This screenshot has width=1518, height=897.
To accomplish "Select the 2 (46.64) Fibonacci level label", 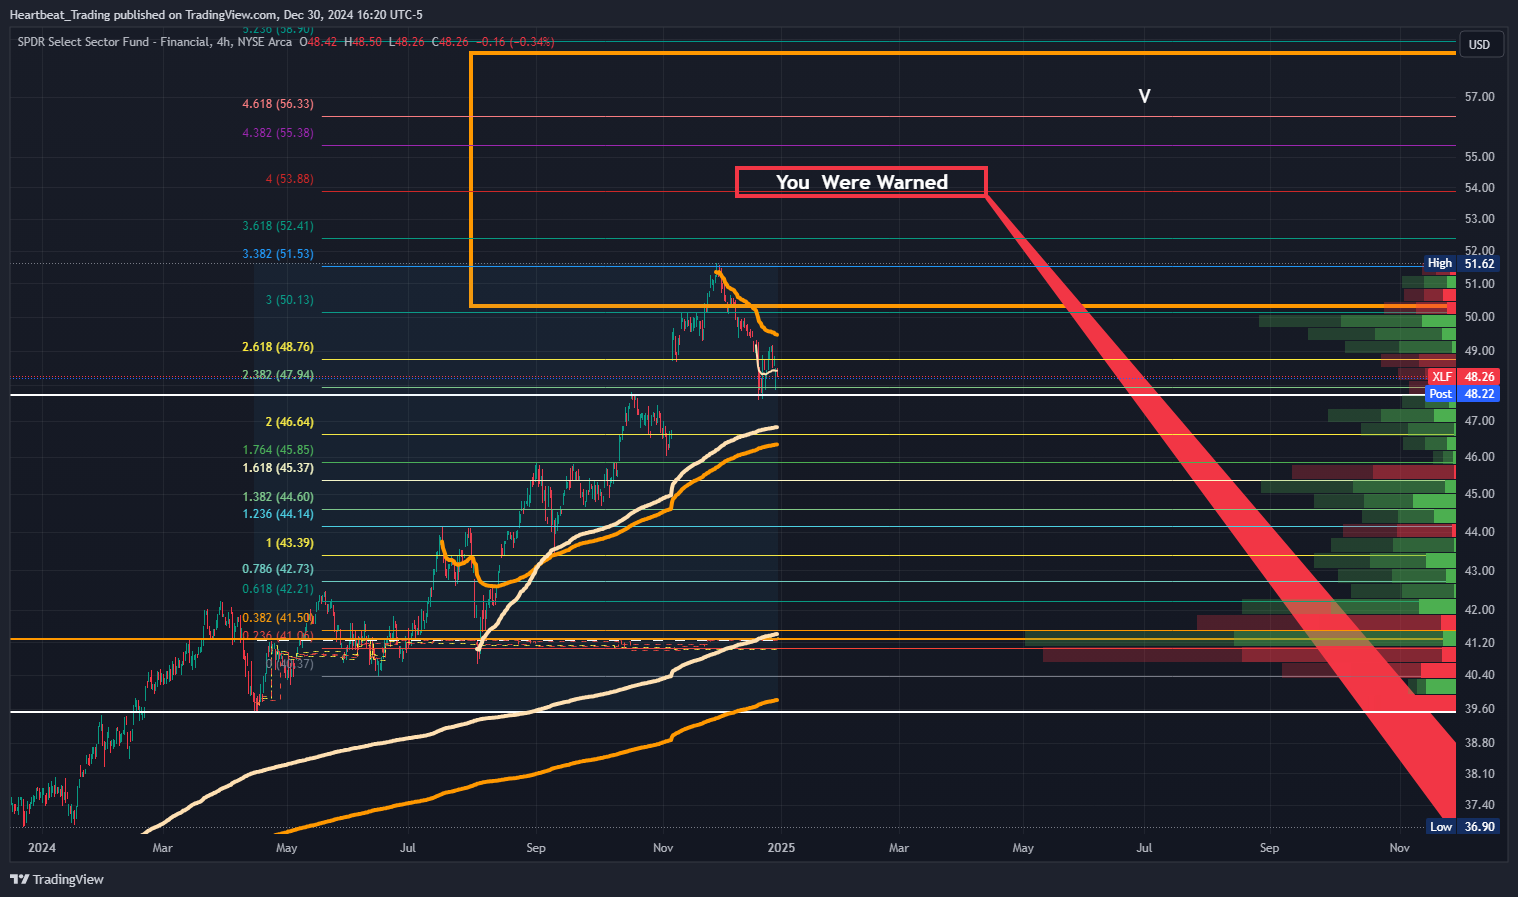I will 290,422.
